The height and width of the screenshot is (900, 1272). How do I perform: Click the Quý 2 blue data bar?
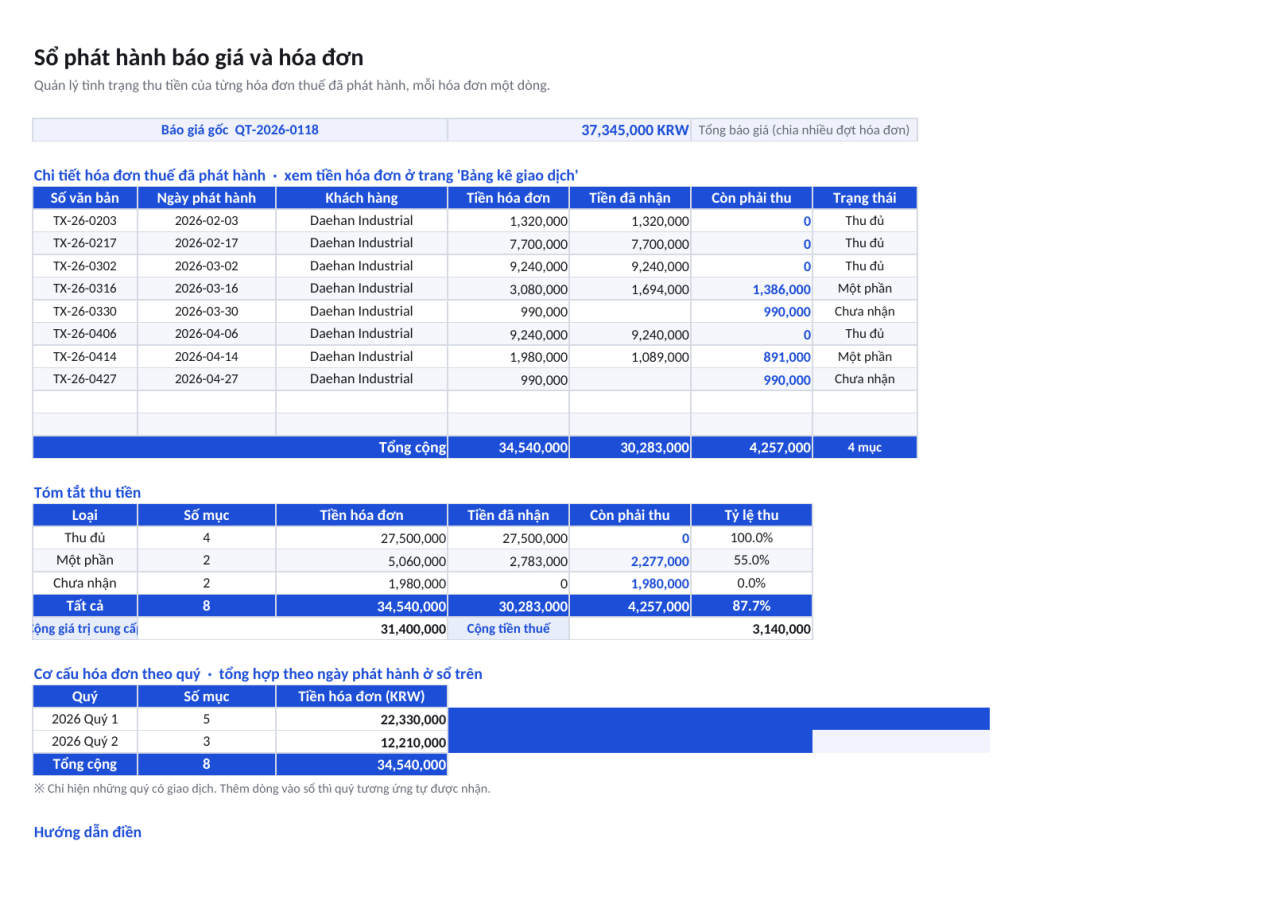click(630, 742)
